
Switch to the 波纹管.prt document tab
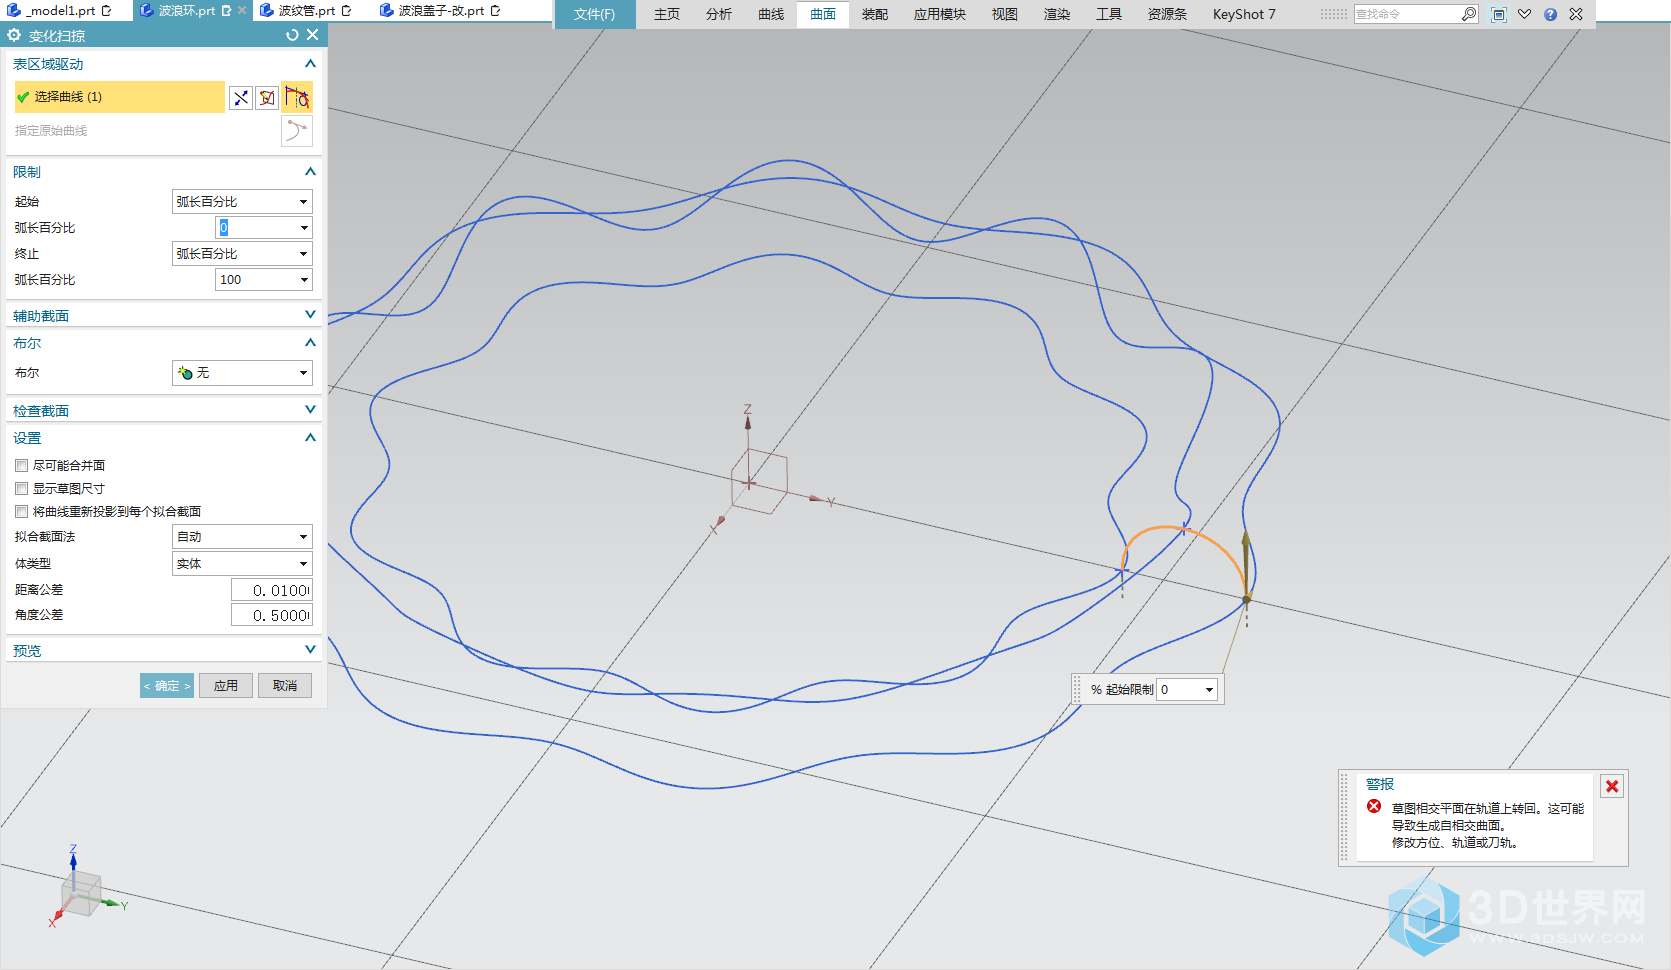(x=307, y=10)
